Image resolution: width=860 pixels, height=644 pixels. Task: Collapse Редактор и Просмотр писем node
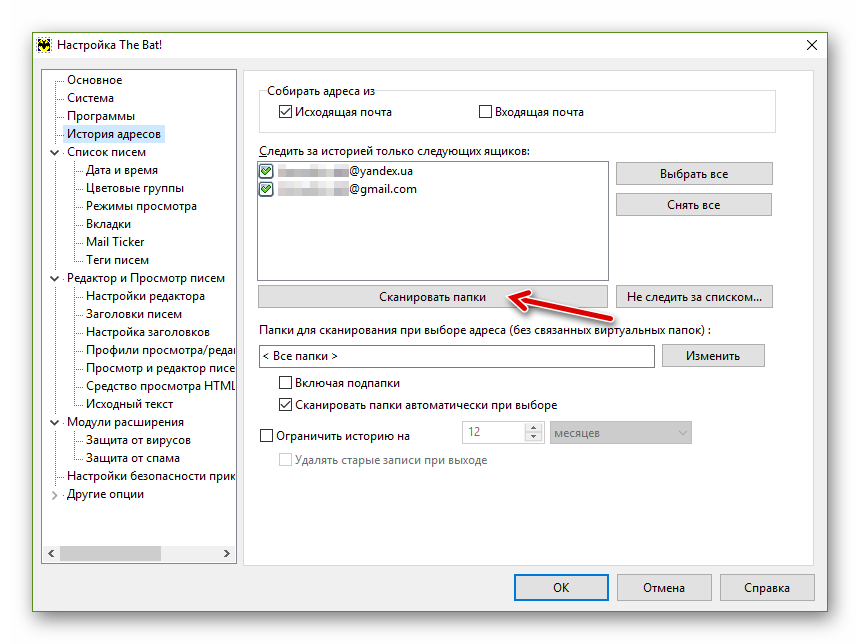pos(54,279)
